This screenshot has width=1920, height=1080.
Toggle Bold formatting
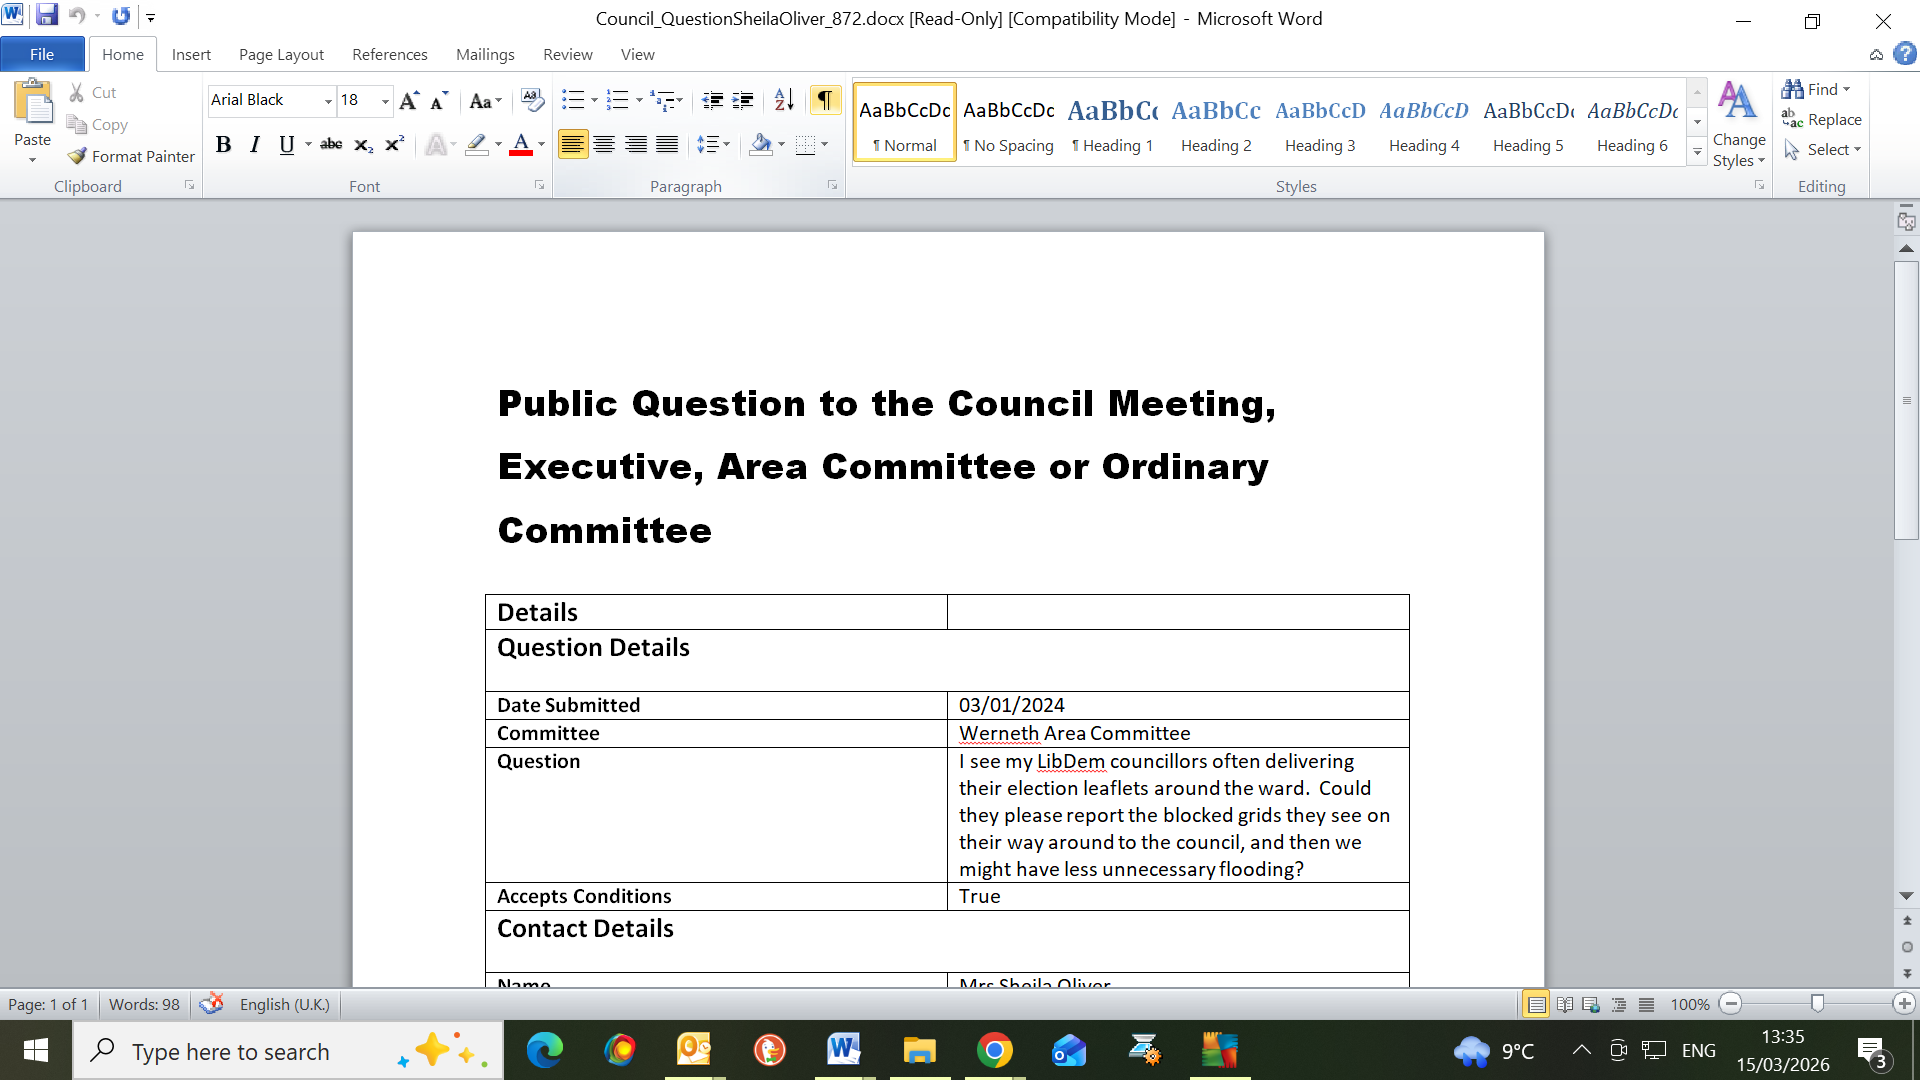pyautogui.click(x=223, y=145)
